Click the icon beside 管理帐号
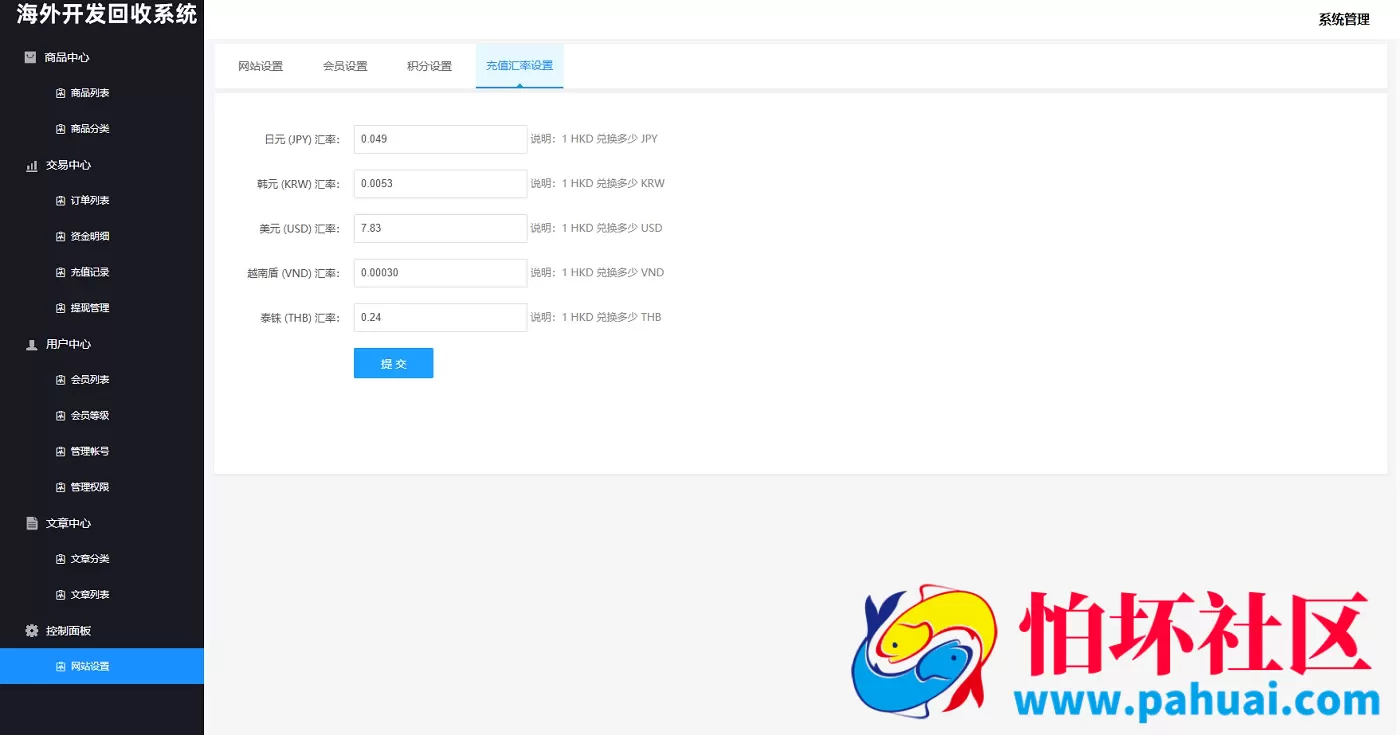This screenshot has width=1400, height=735. [x=60, y=452]
